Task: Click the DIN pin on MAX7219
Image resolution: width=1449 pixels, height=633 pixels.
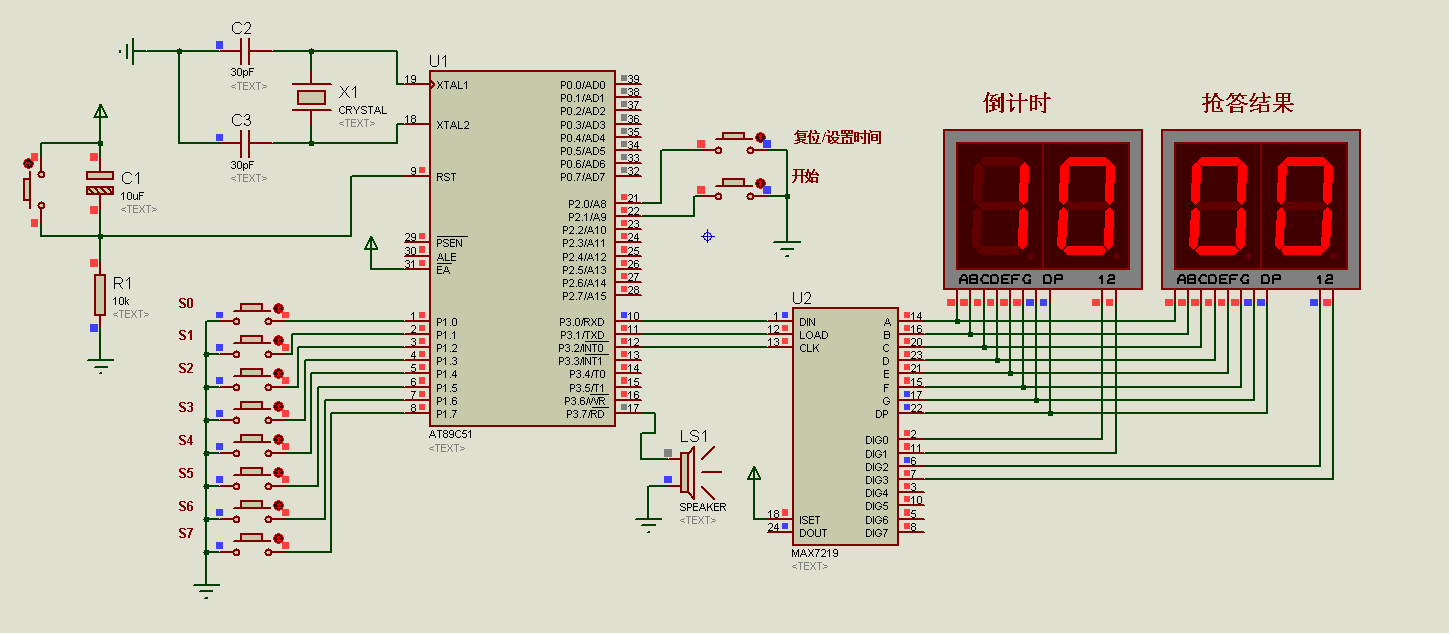Action: point(807,322)
